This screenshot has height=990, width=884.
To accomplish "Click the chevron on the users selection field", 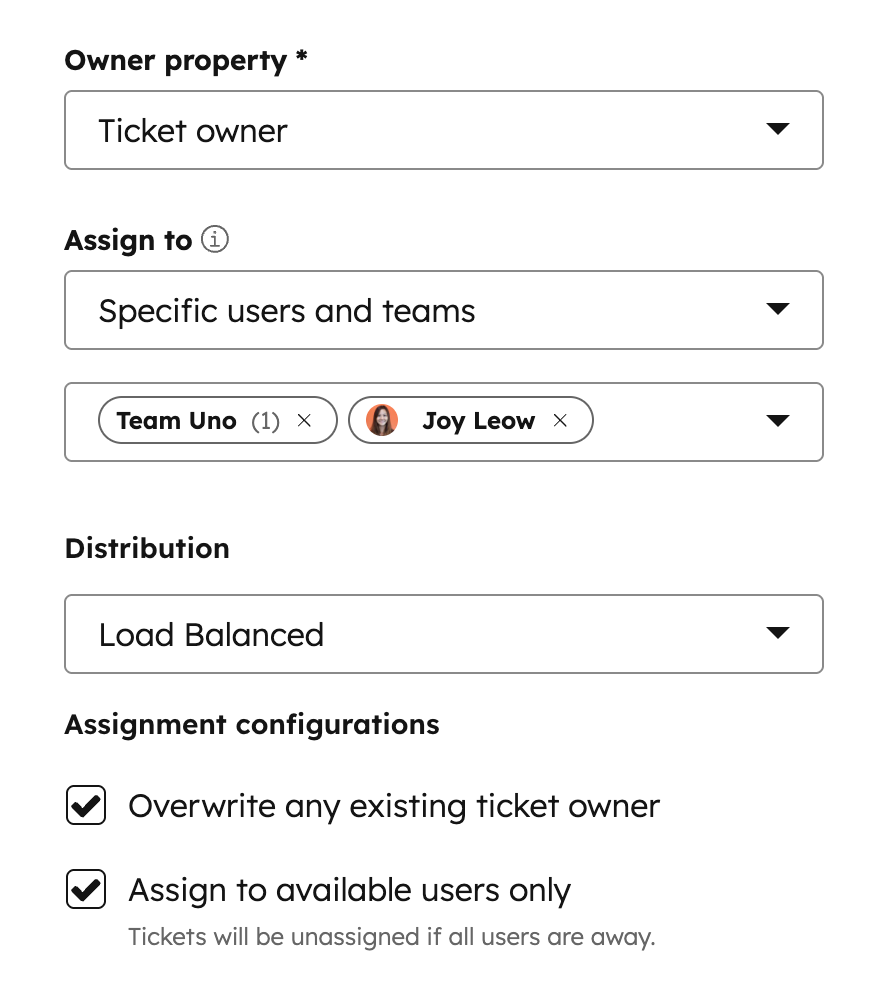I will tap(778, 421).
